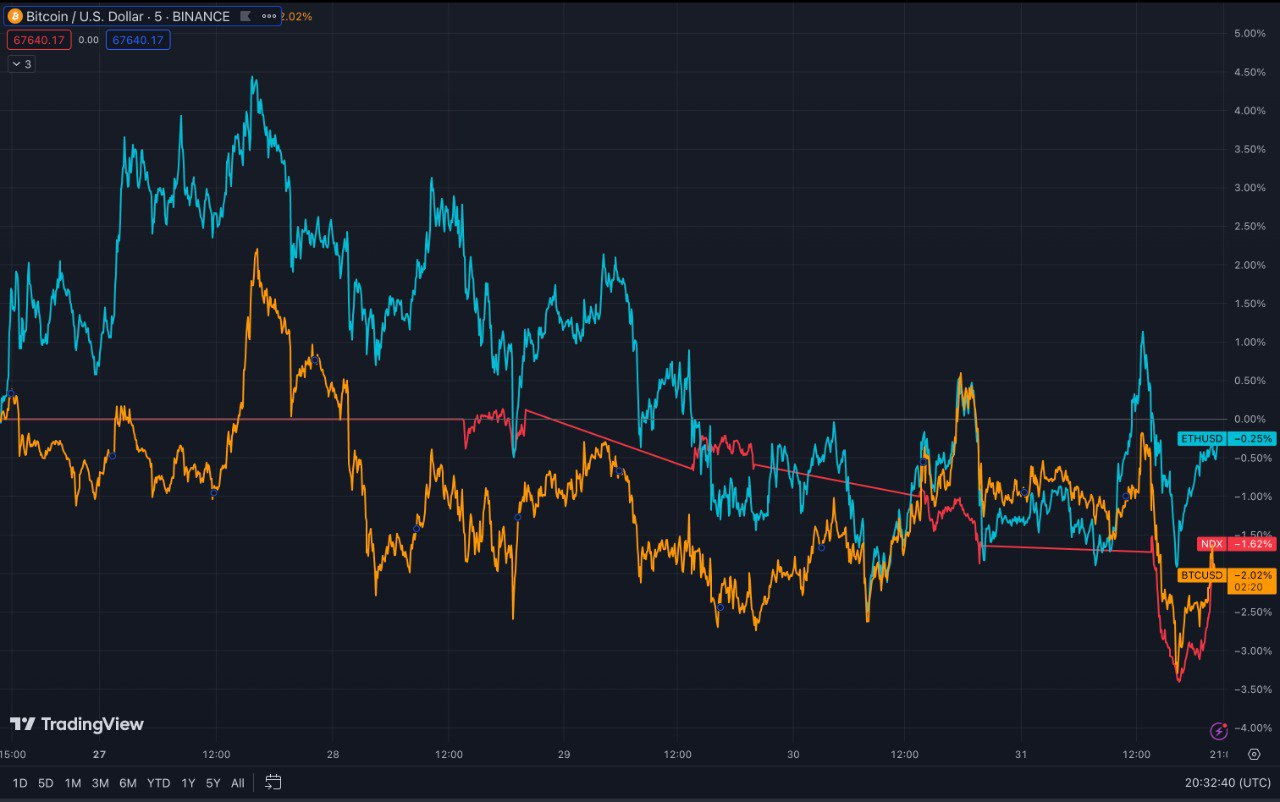The height and width of the screenshot is (802, 1280).
Task: Select the YTD time range
Action: (158, 783)
